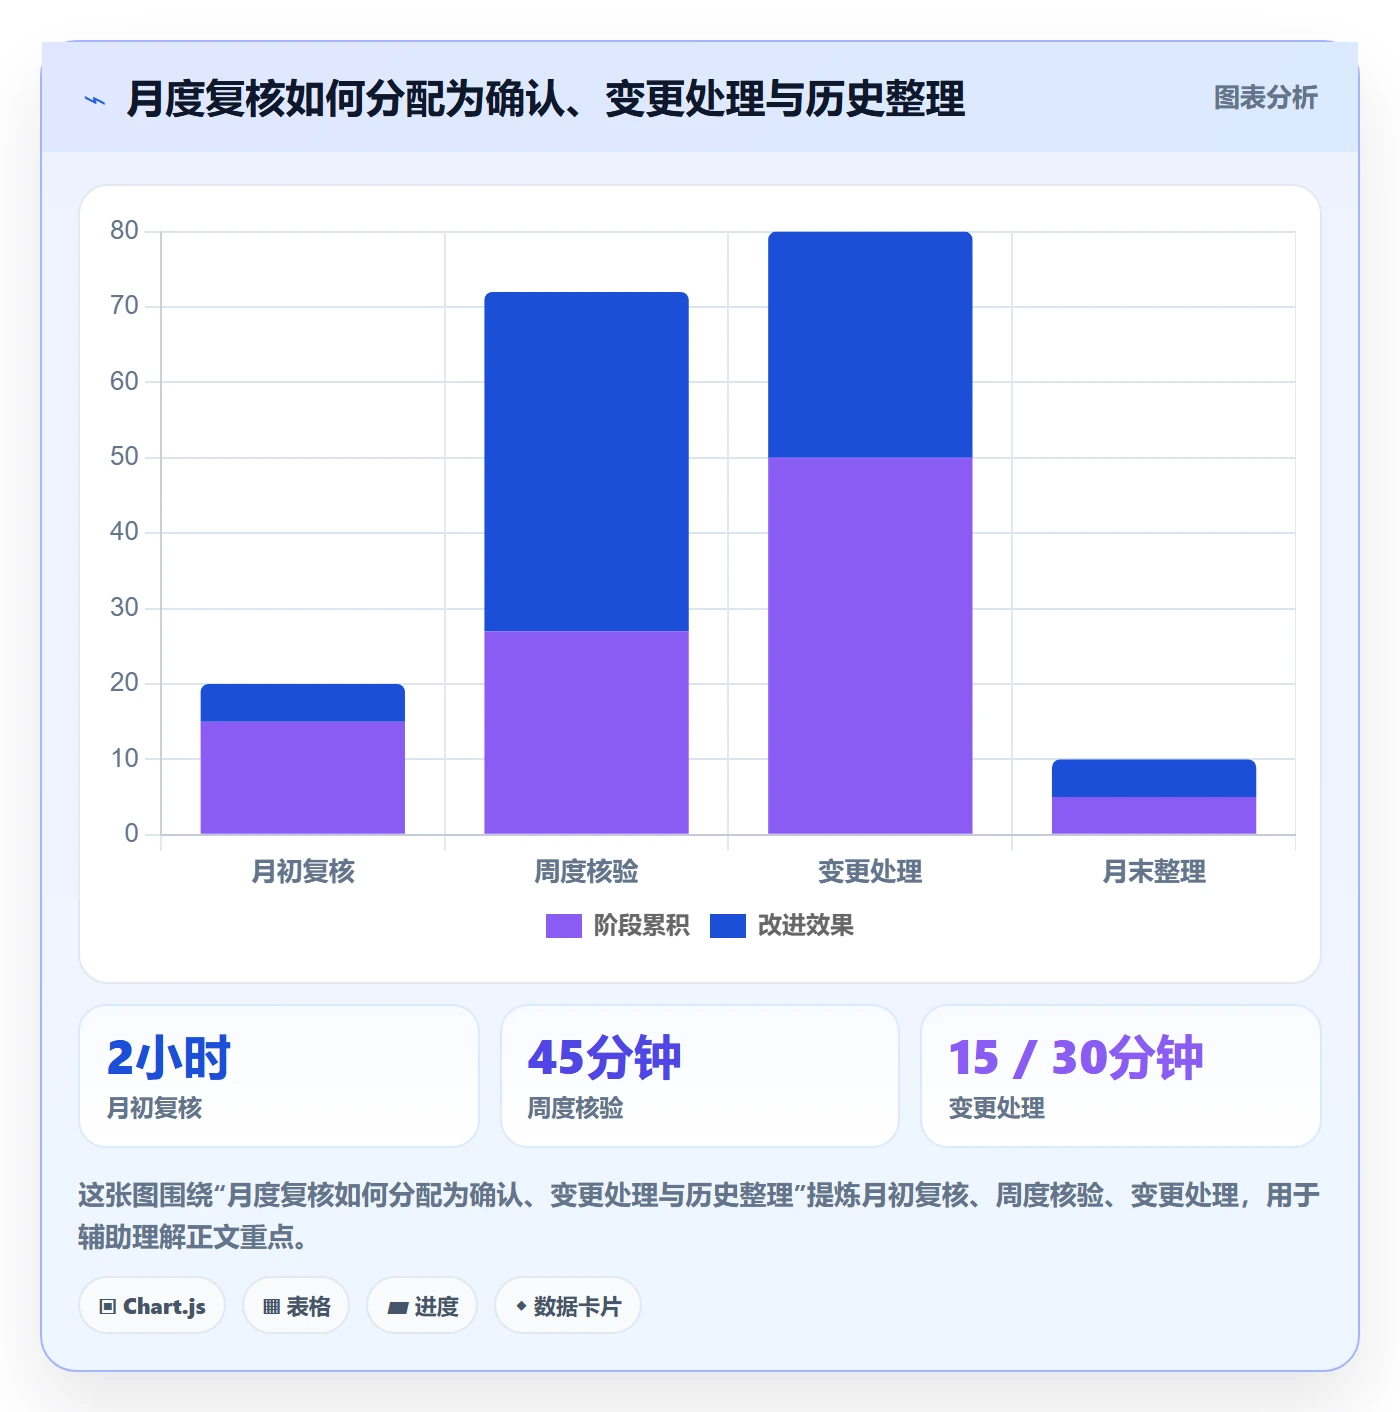The width and height of the screenshot is (1400, 1412).
Task: Click the 月初复核 x-axis label
Action: click(303, 872)
